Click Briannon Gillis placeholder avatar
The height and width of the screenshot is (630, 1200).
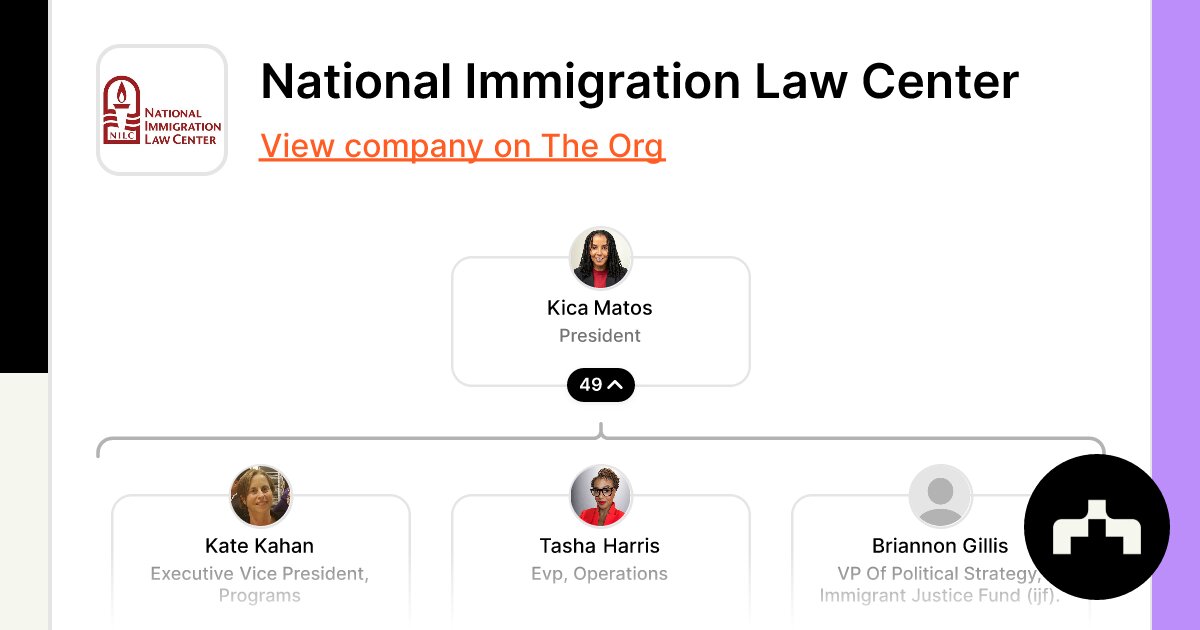click(x=940, y=496)
